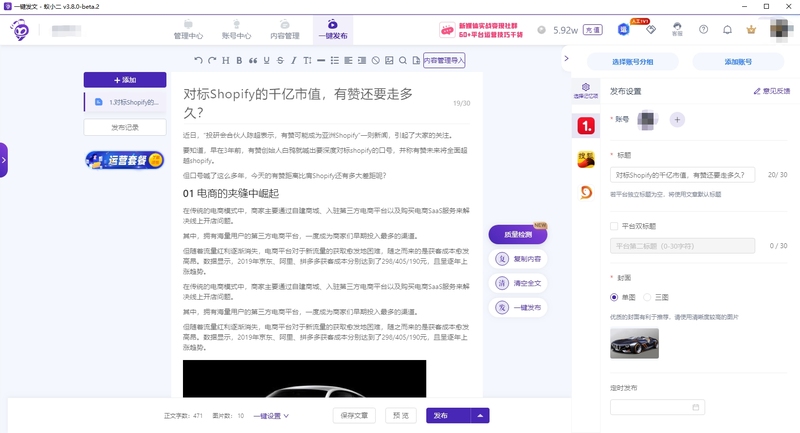The height and width of the screenshot is (433, 800).
Task: Toggle strikethrough formatting icon
Action: click(x=280, y=60)
